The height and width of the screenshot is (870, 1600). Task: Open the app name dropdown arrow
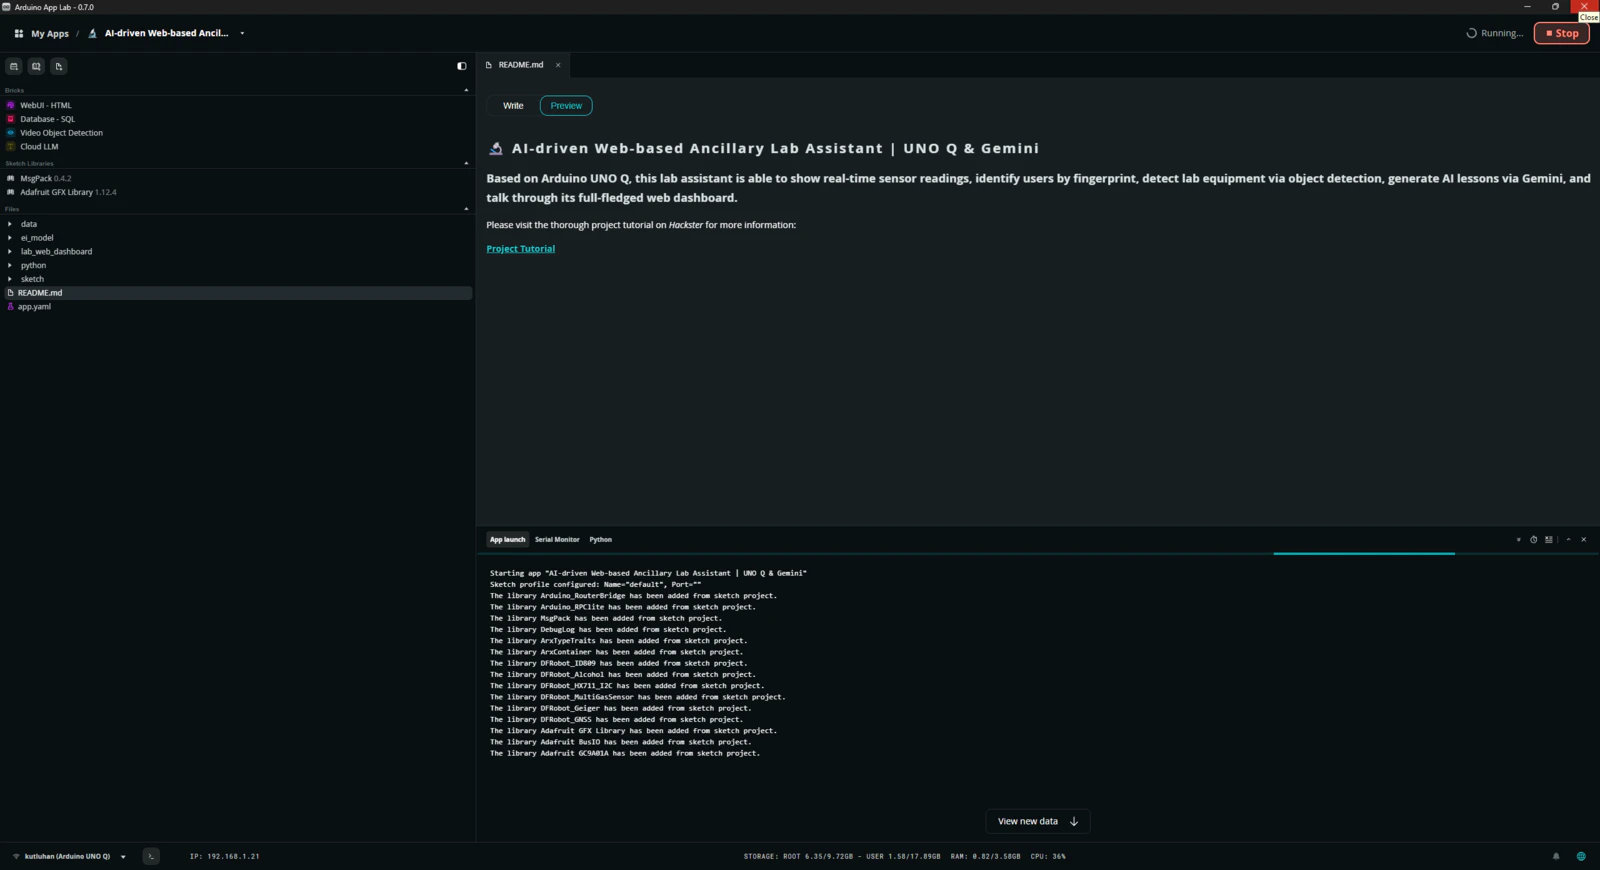tap(242, 33)
